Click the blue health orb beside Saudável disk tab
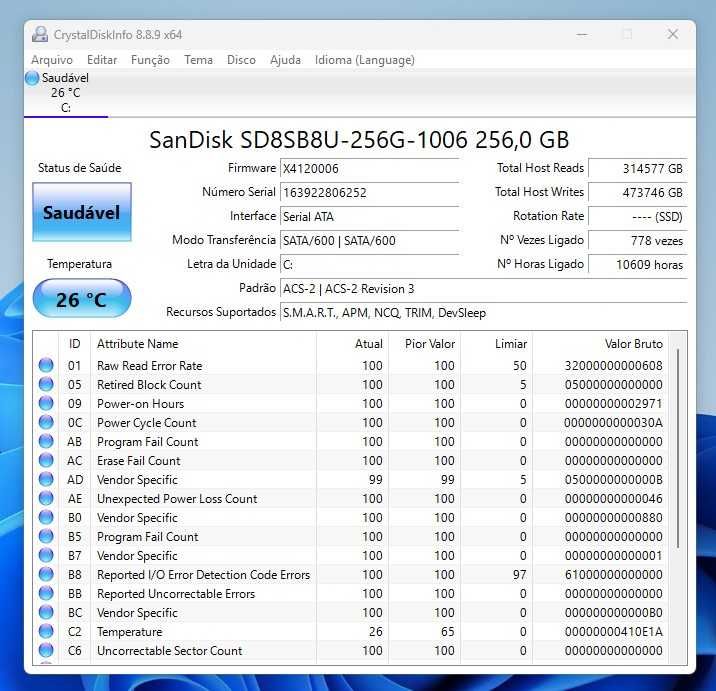 pos(32,78)
